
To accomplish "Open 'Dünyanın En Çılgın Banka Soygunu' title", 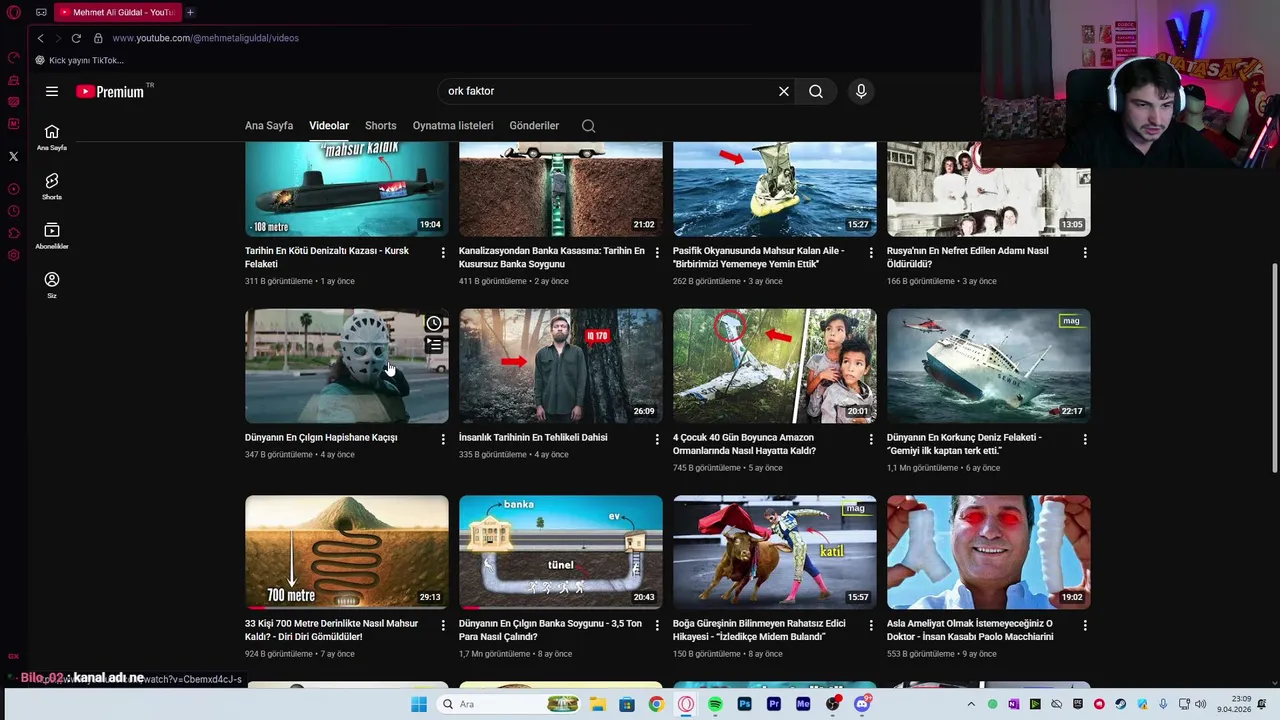I will tap(550, 630).
